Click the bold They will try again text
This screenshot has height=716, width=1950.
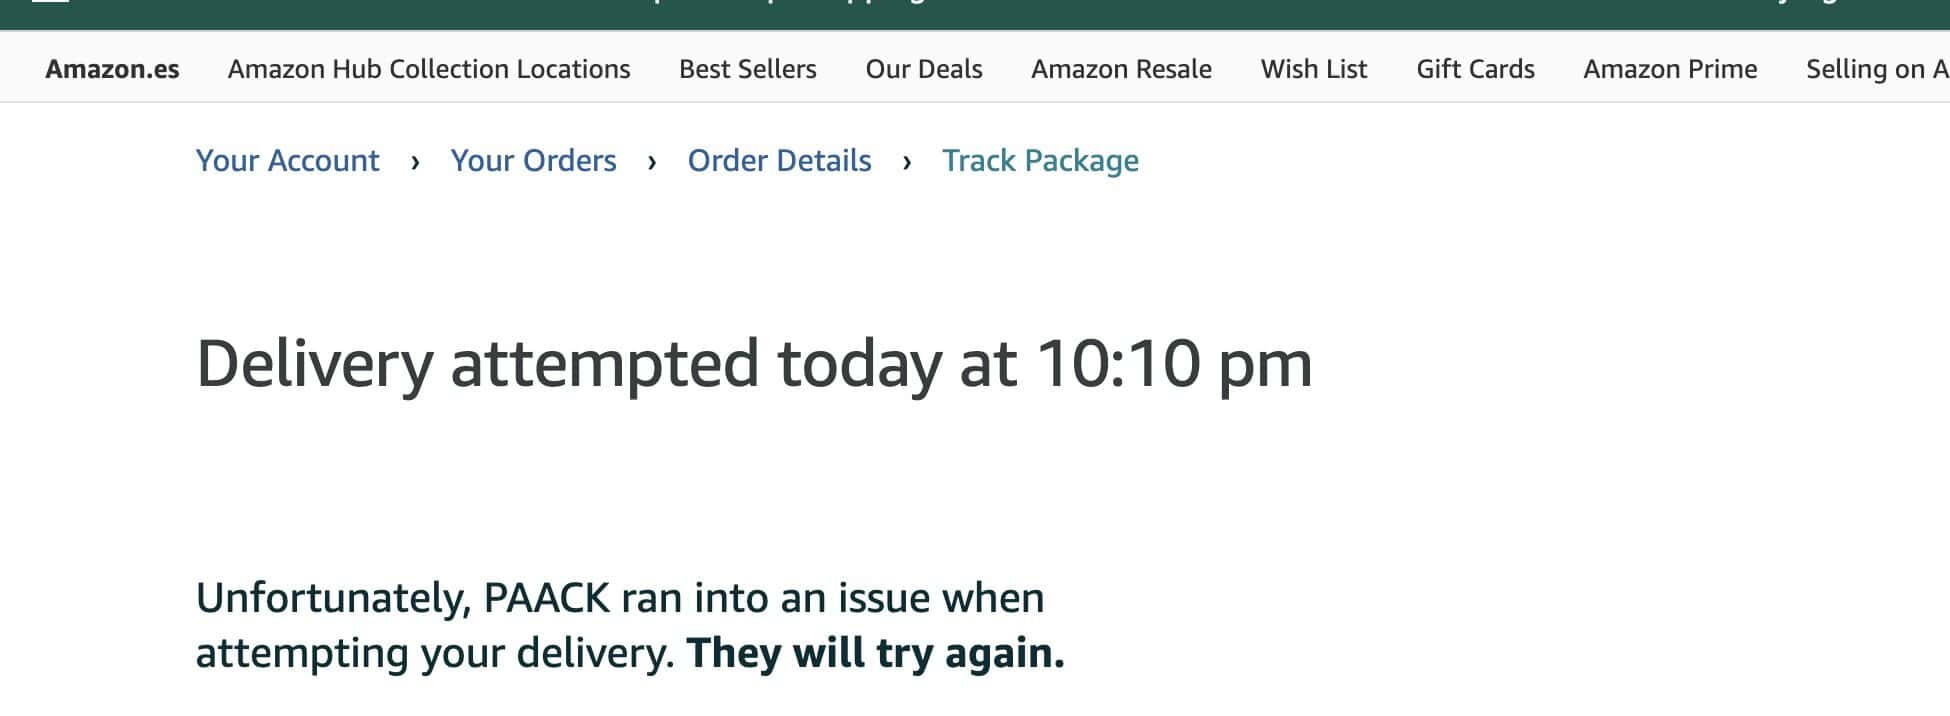click(x=875, y=653)
